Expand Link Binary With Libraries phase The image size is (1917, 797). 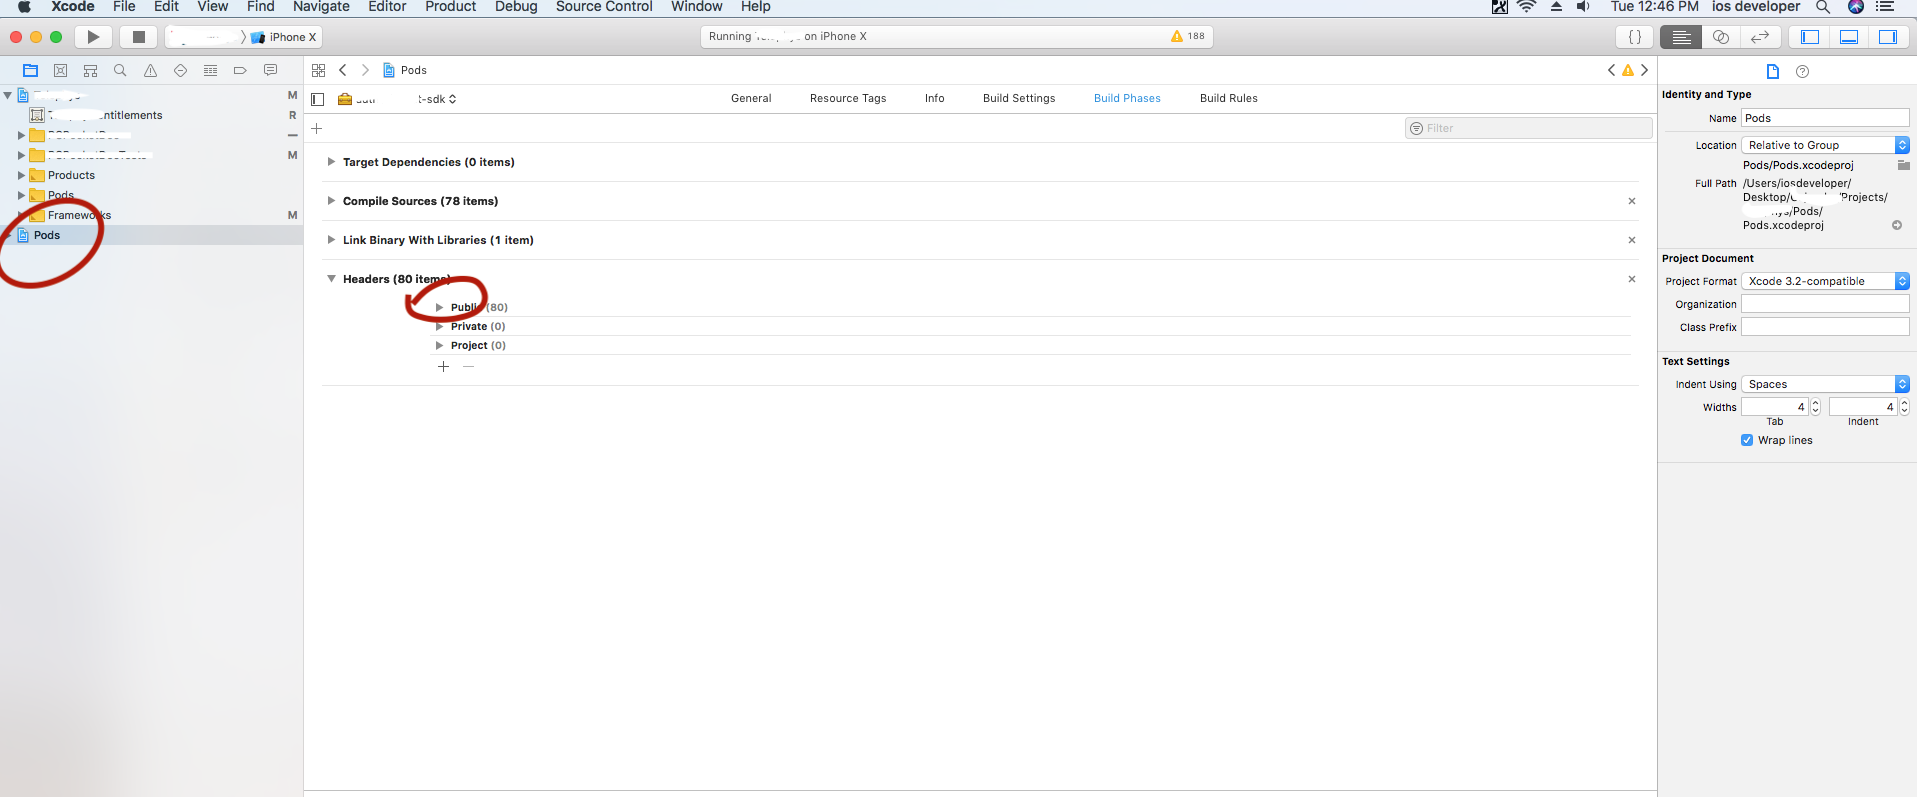[x=331, y=240]
